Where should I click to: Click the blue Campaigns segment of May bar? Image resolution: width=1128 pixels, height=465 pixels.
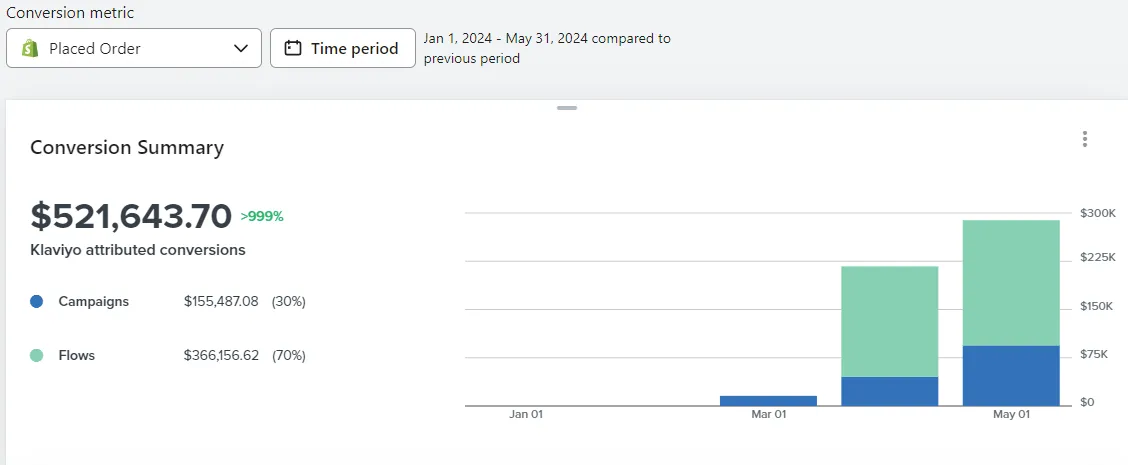(1010, 375)
